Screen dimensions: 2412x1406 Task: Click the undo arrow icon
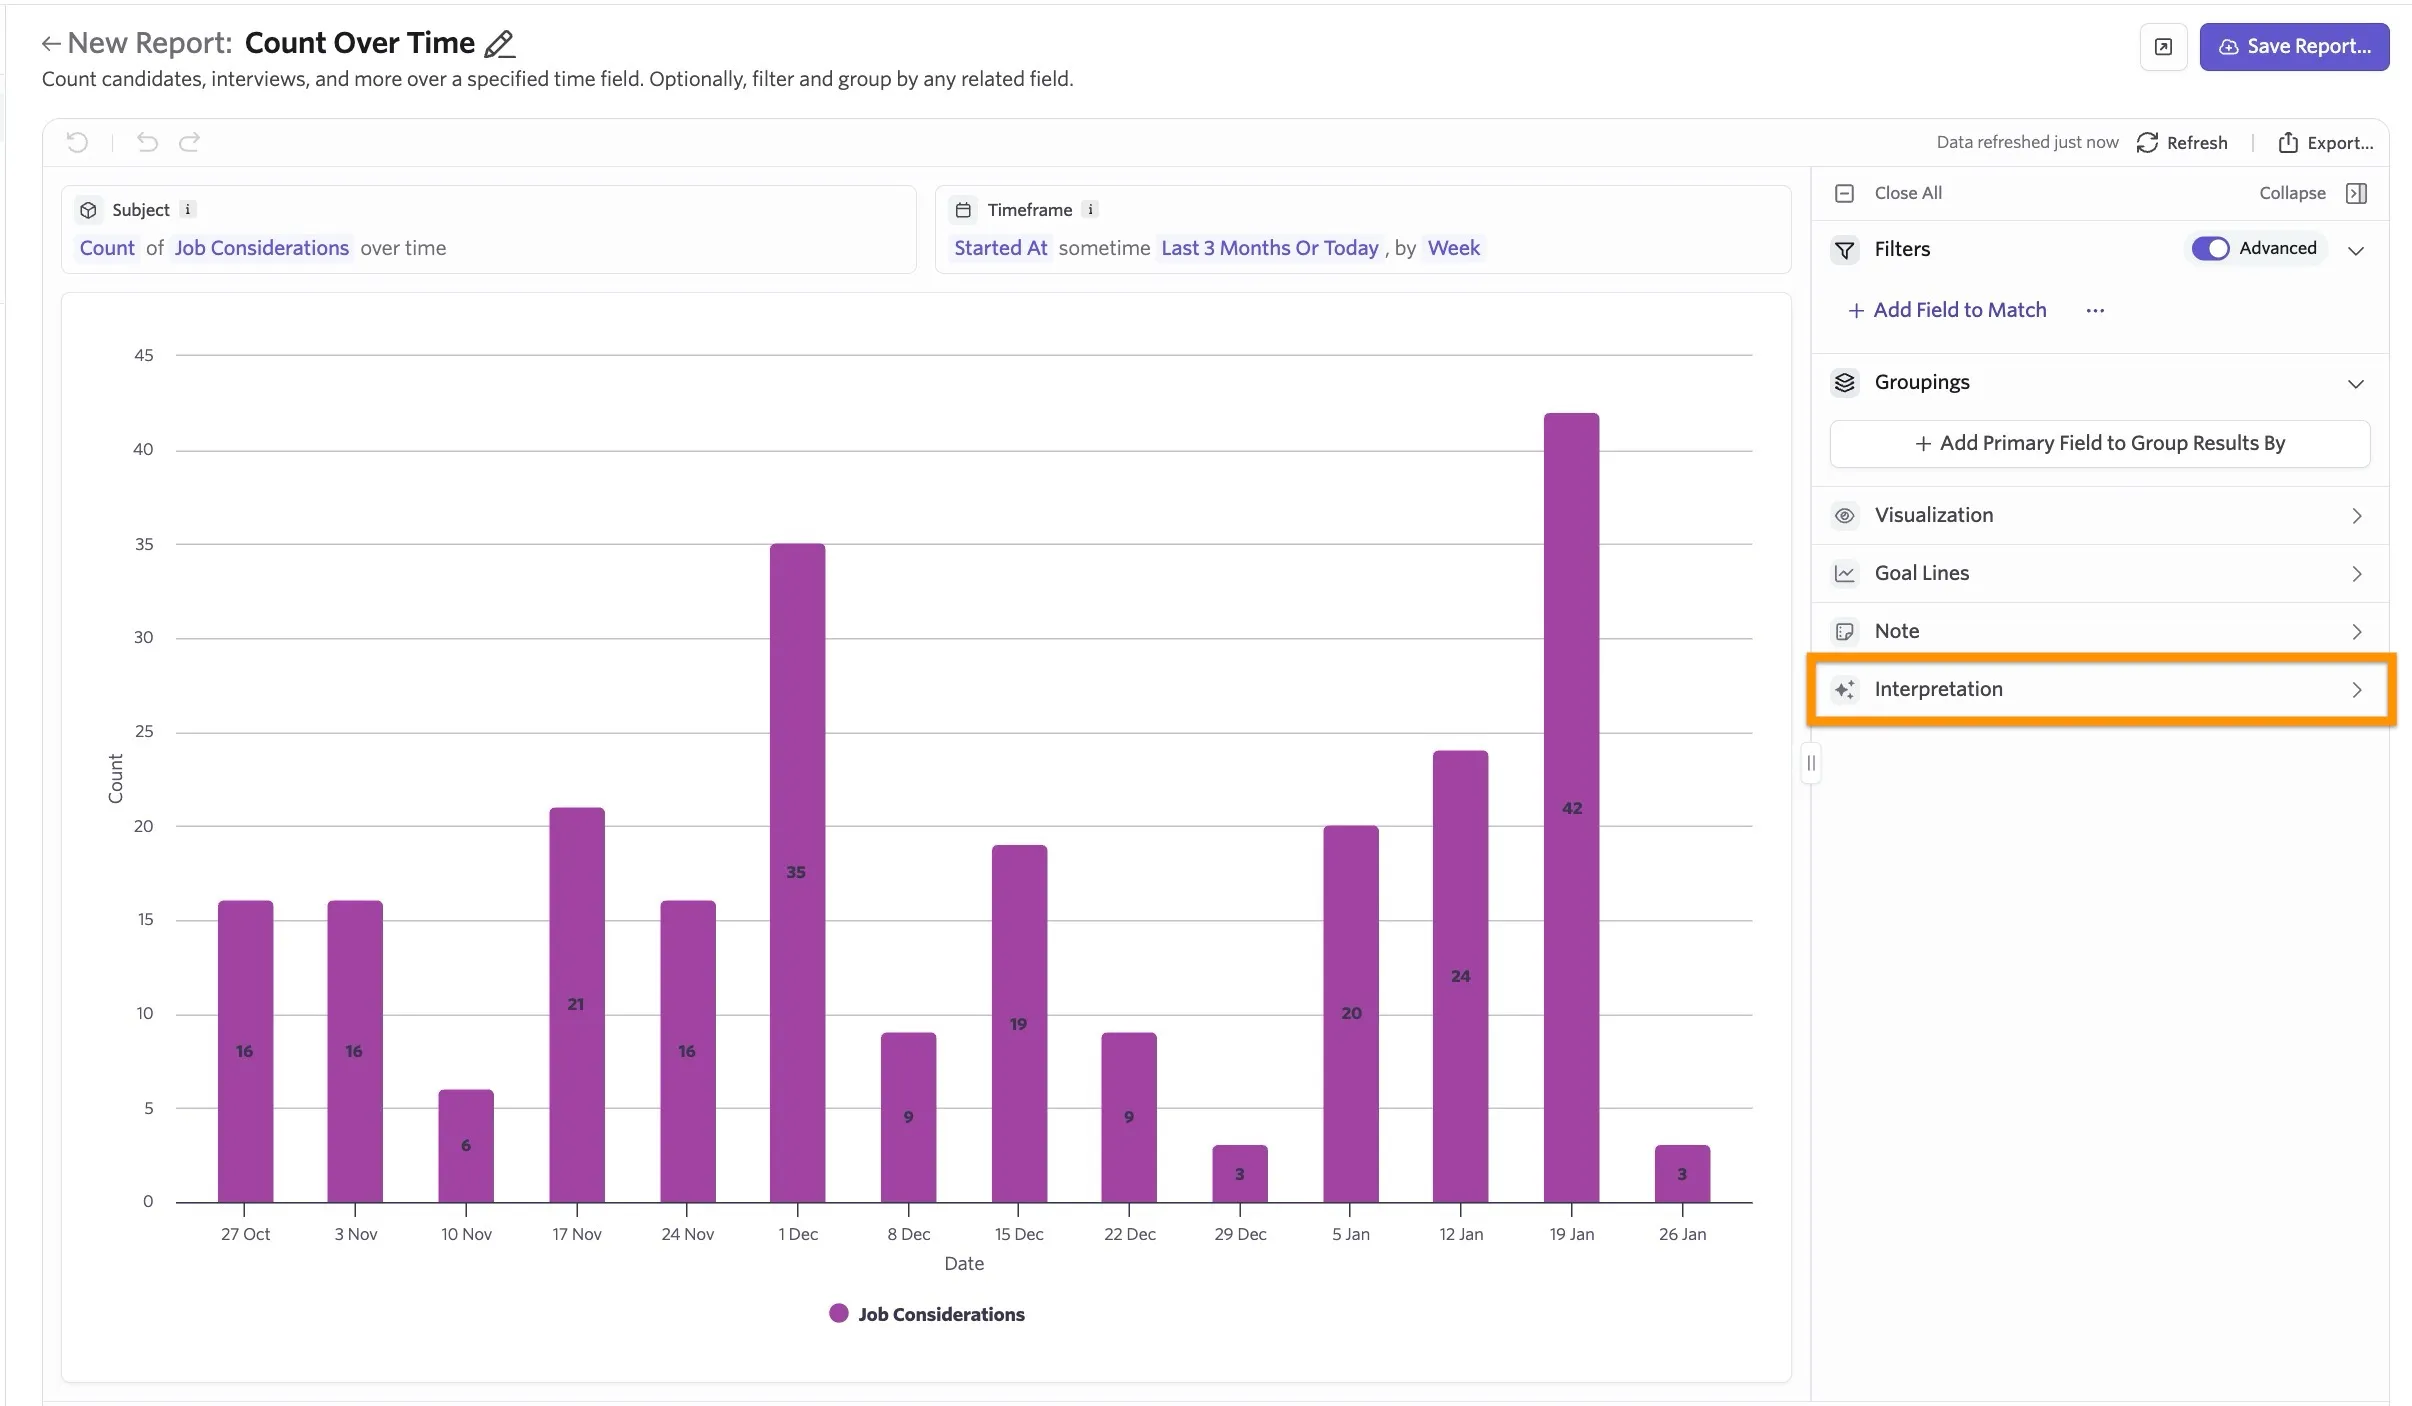click(147, 142)
